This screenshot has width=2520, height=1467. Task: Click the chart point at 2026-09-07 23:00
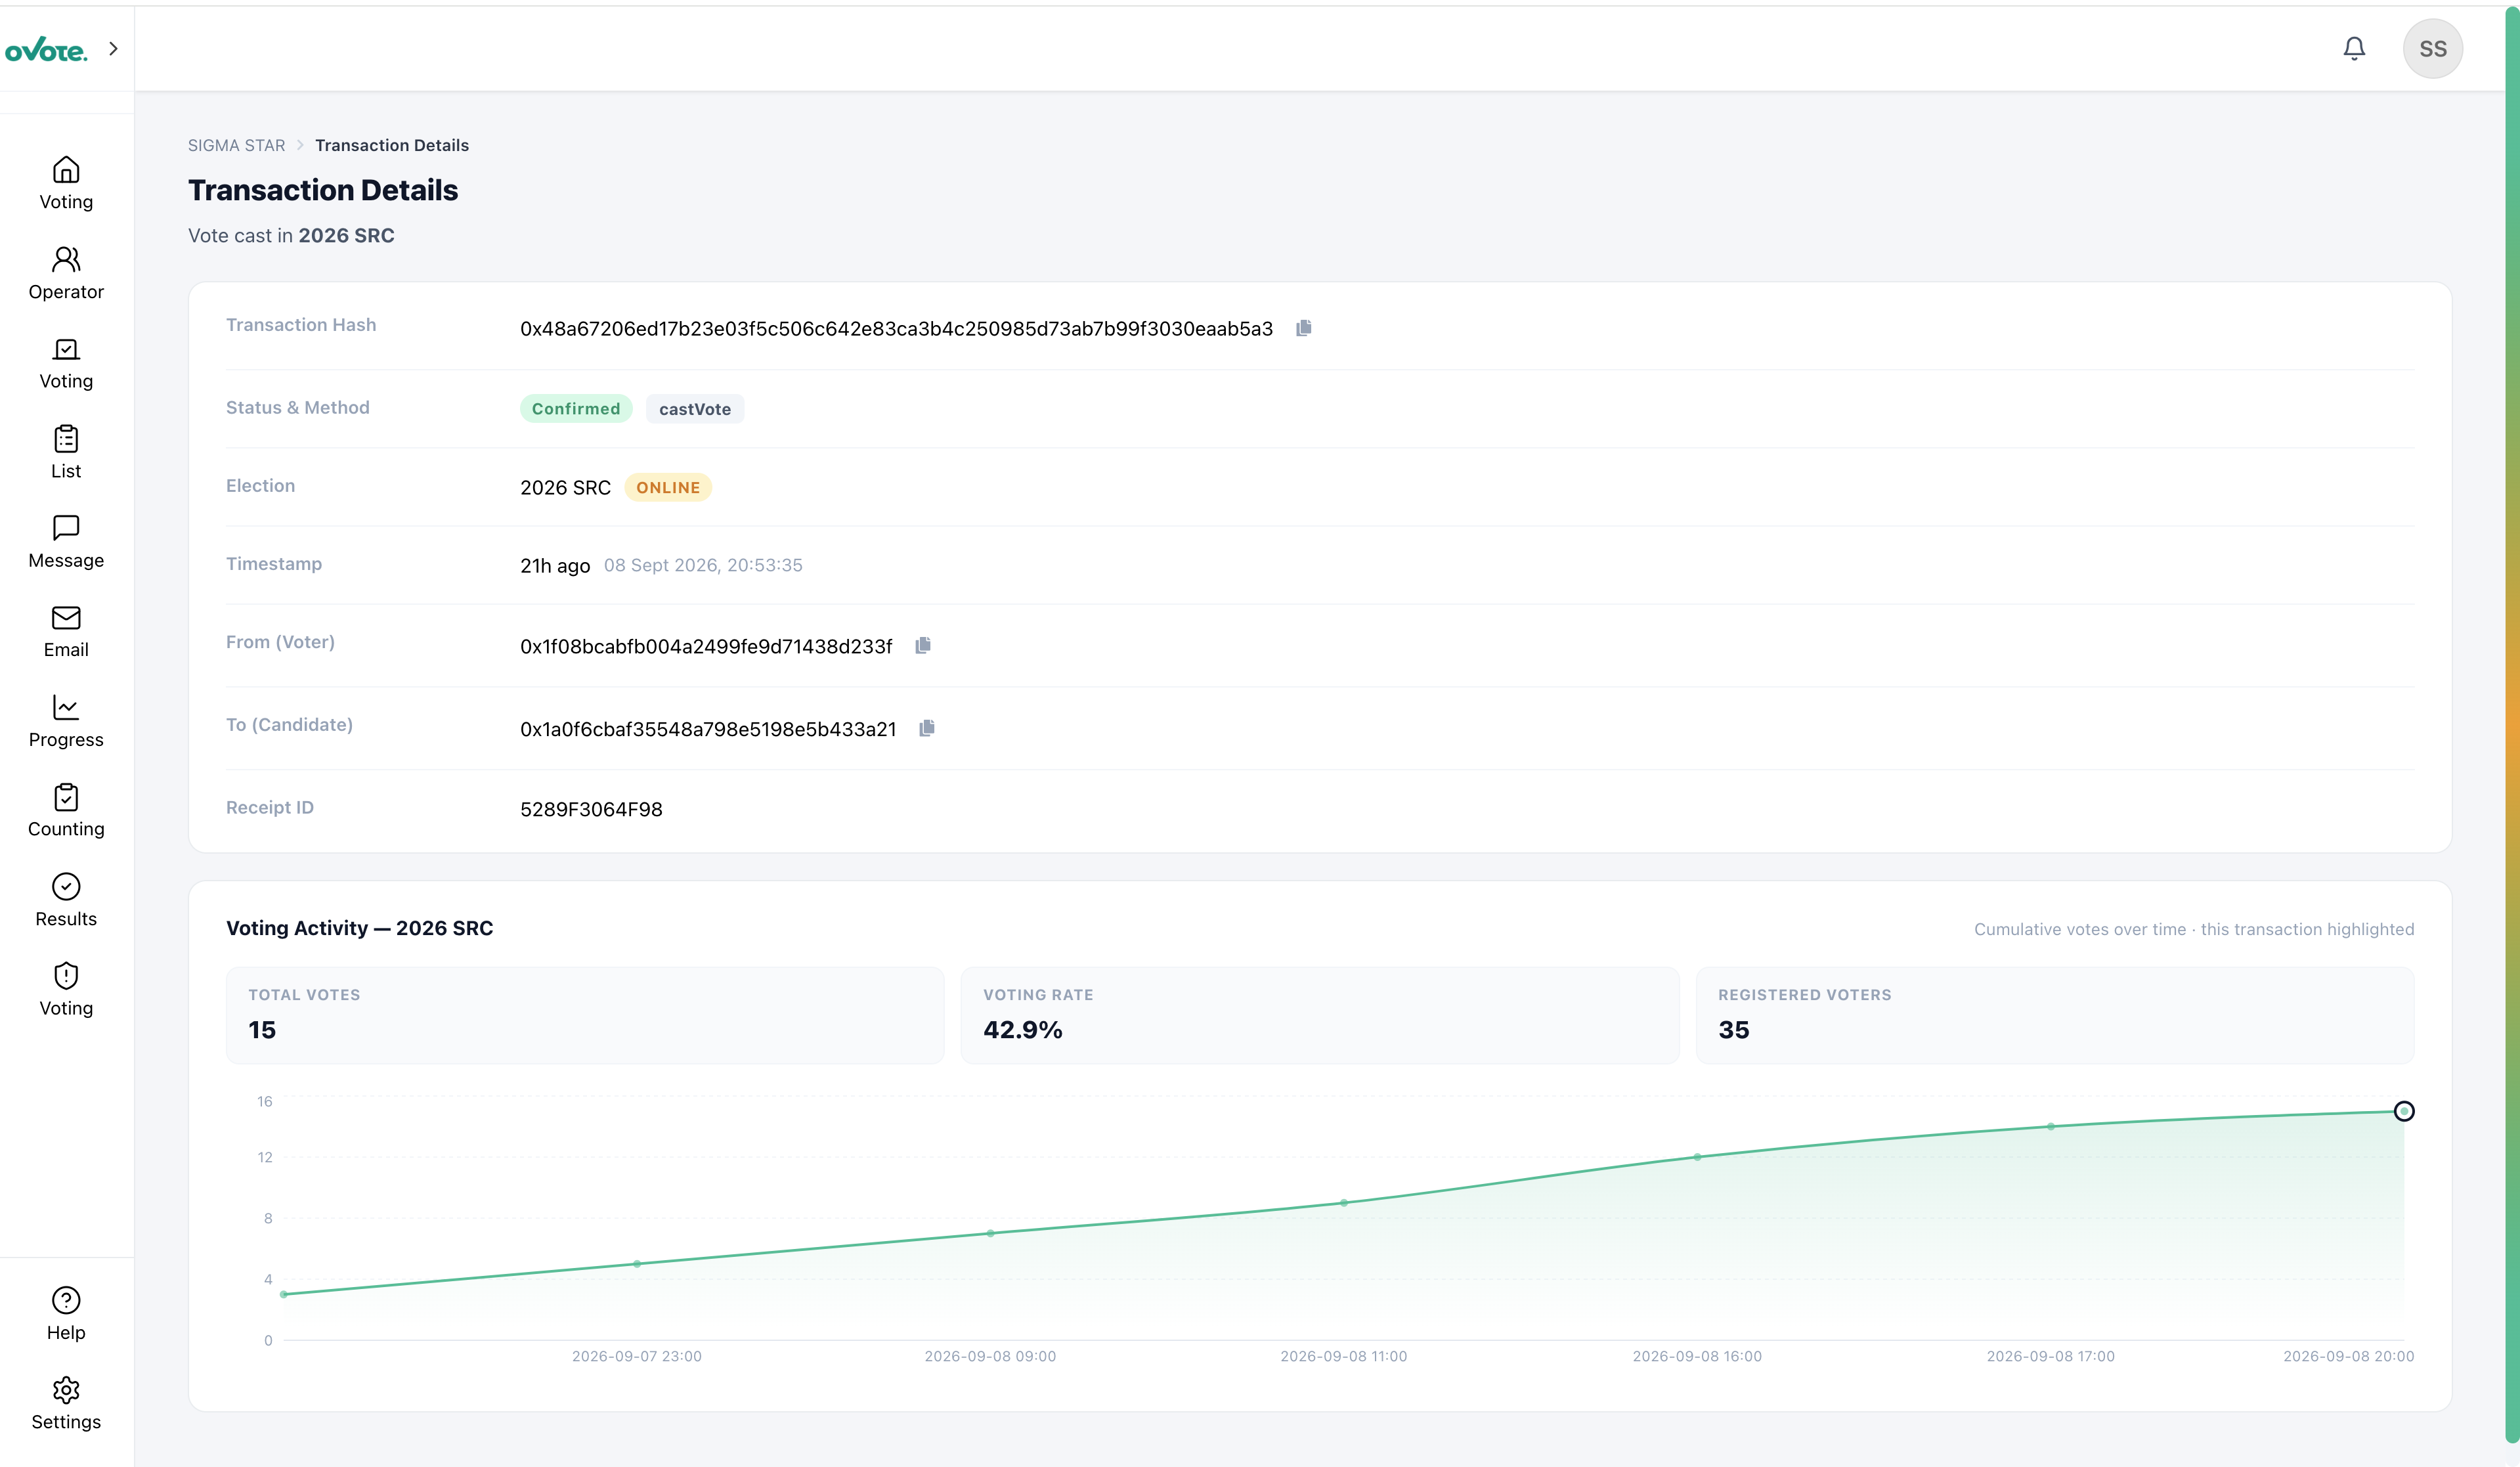click(637, 1264)
